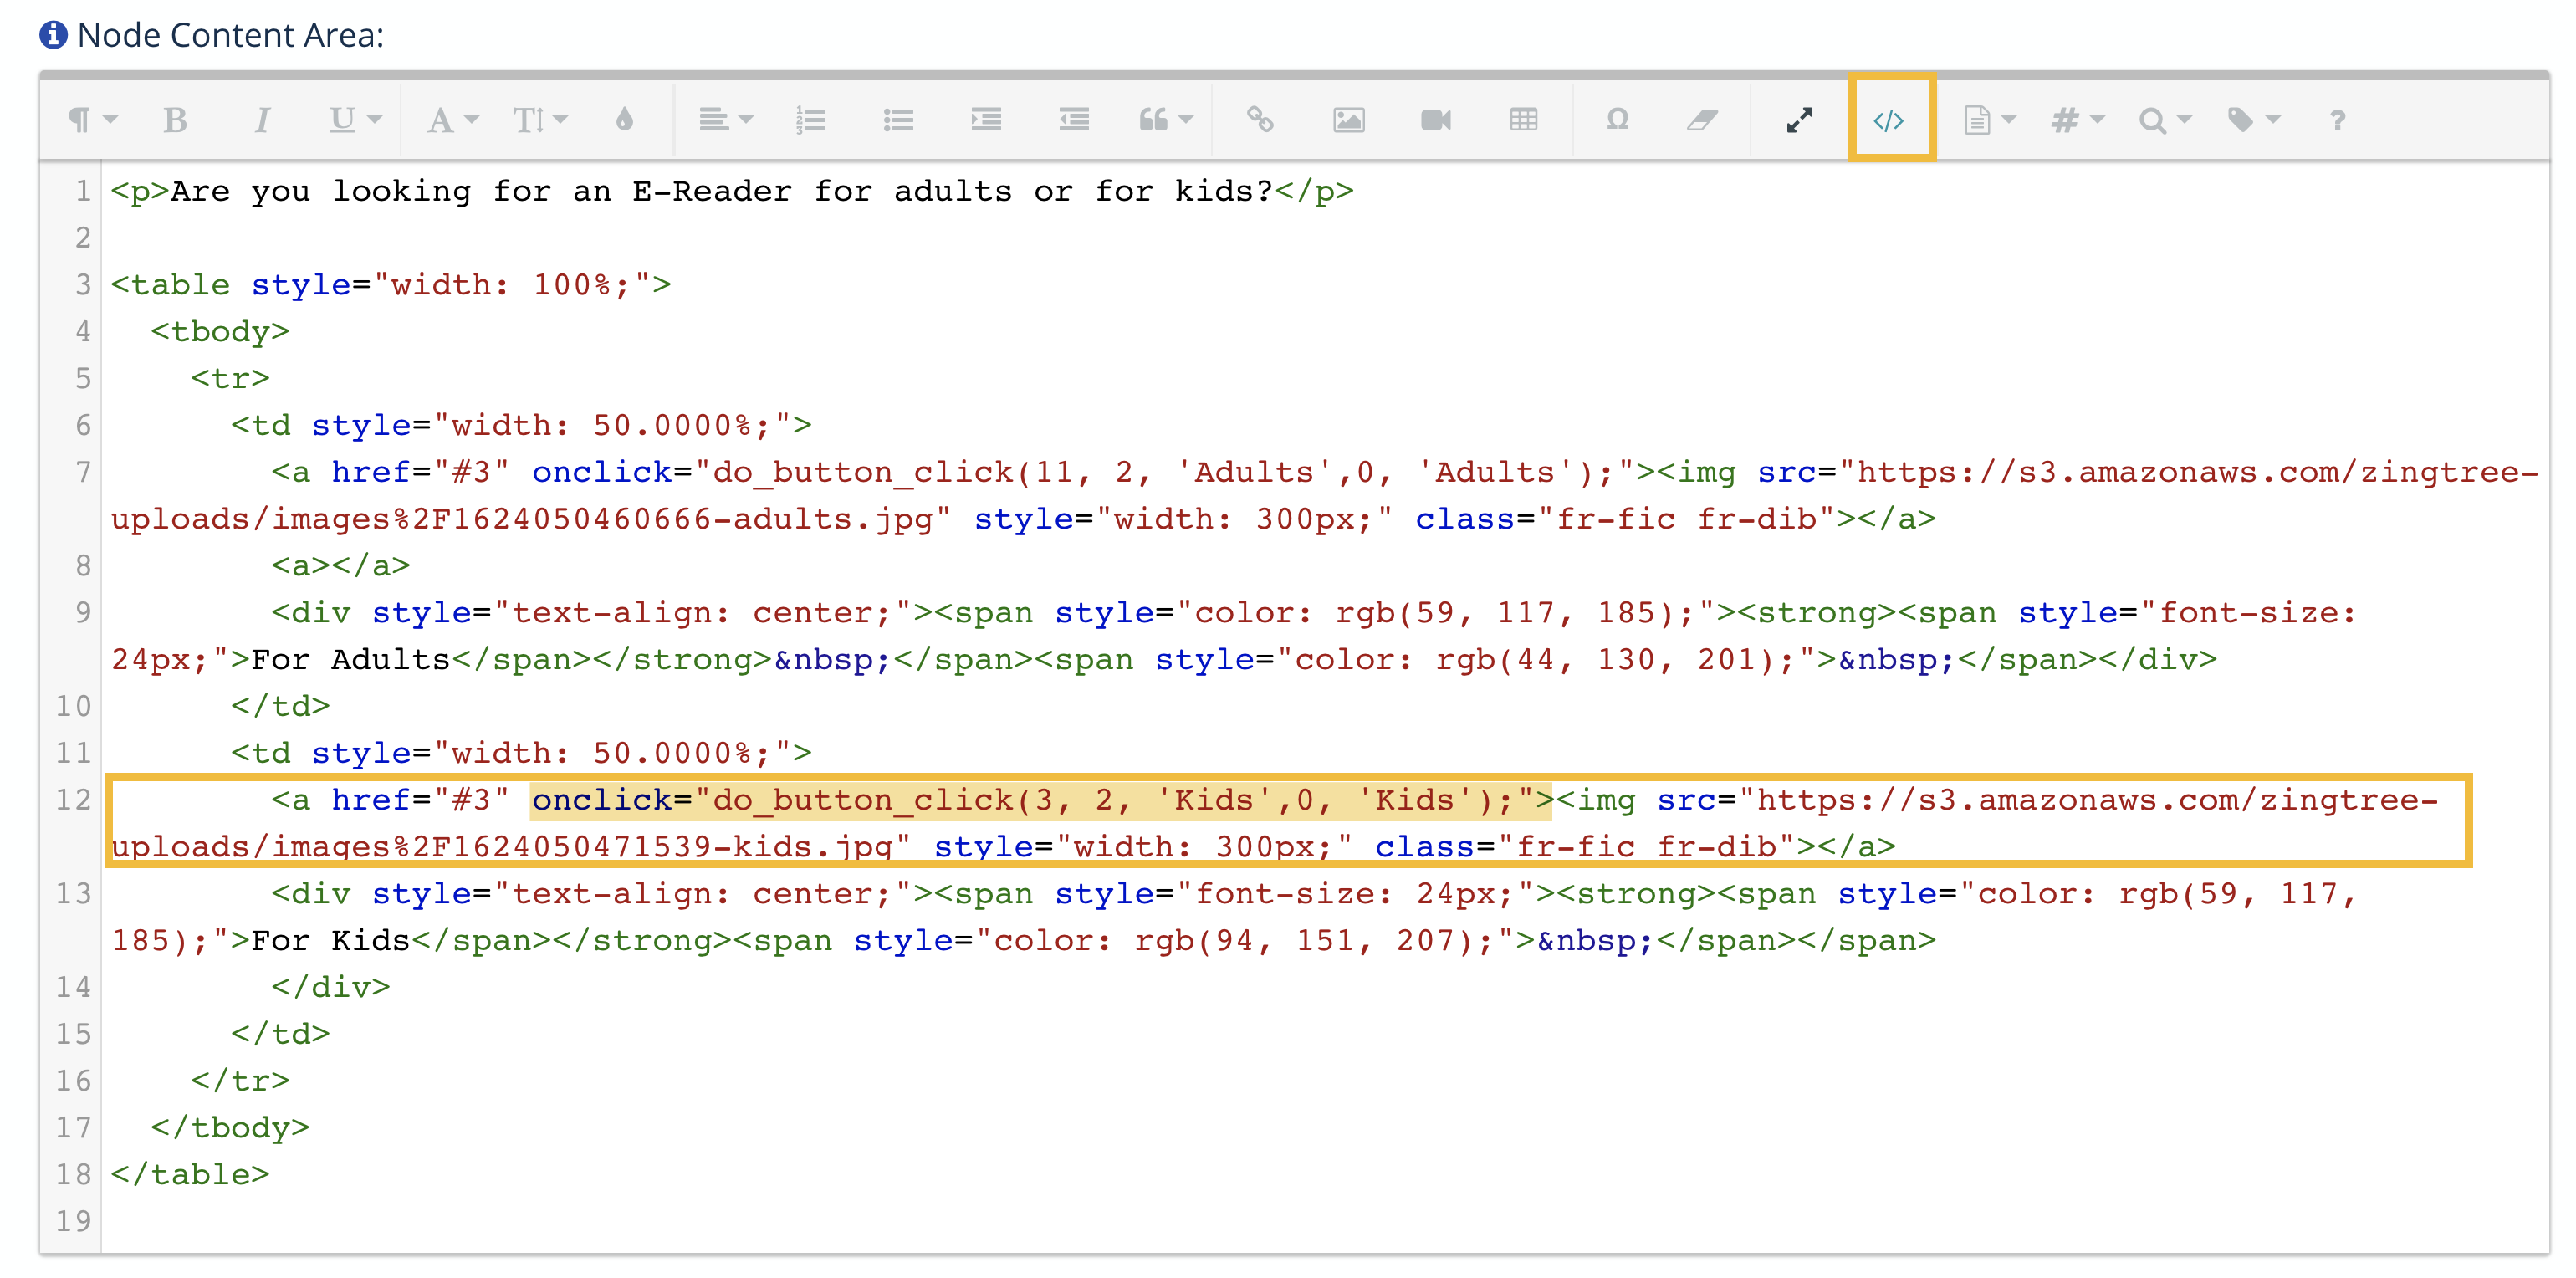Open the Insert Link tool
Screen dimensions: 2576x1278
coord(1259,120)
